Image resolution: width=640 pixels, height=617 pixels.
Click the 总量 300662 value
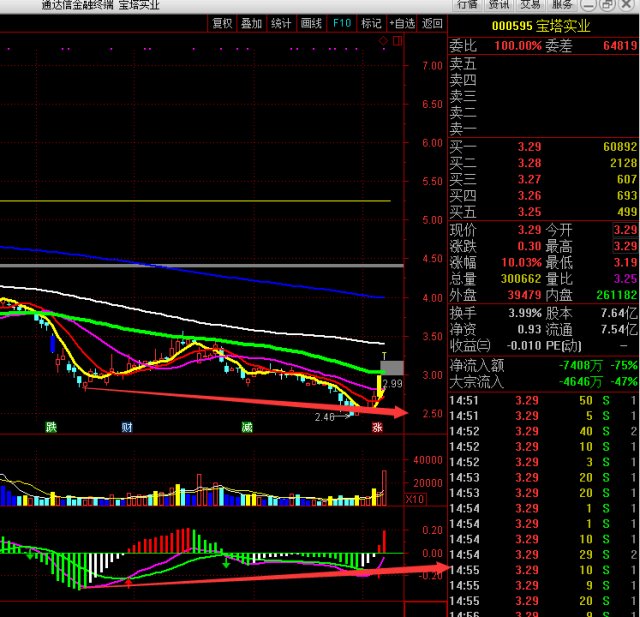[x=521, y=279]
